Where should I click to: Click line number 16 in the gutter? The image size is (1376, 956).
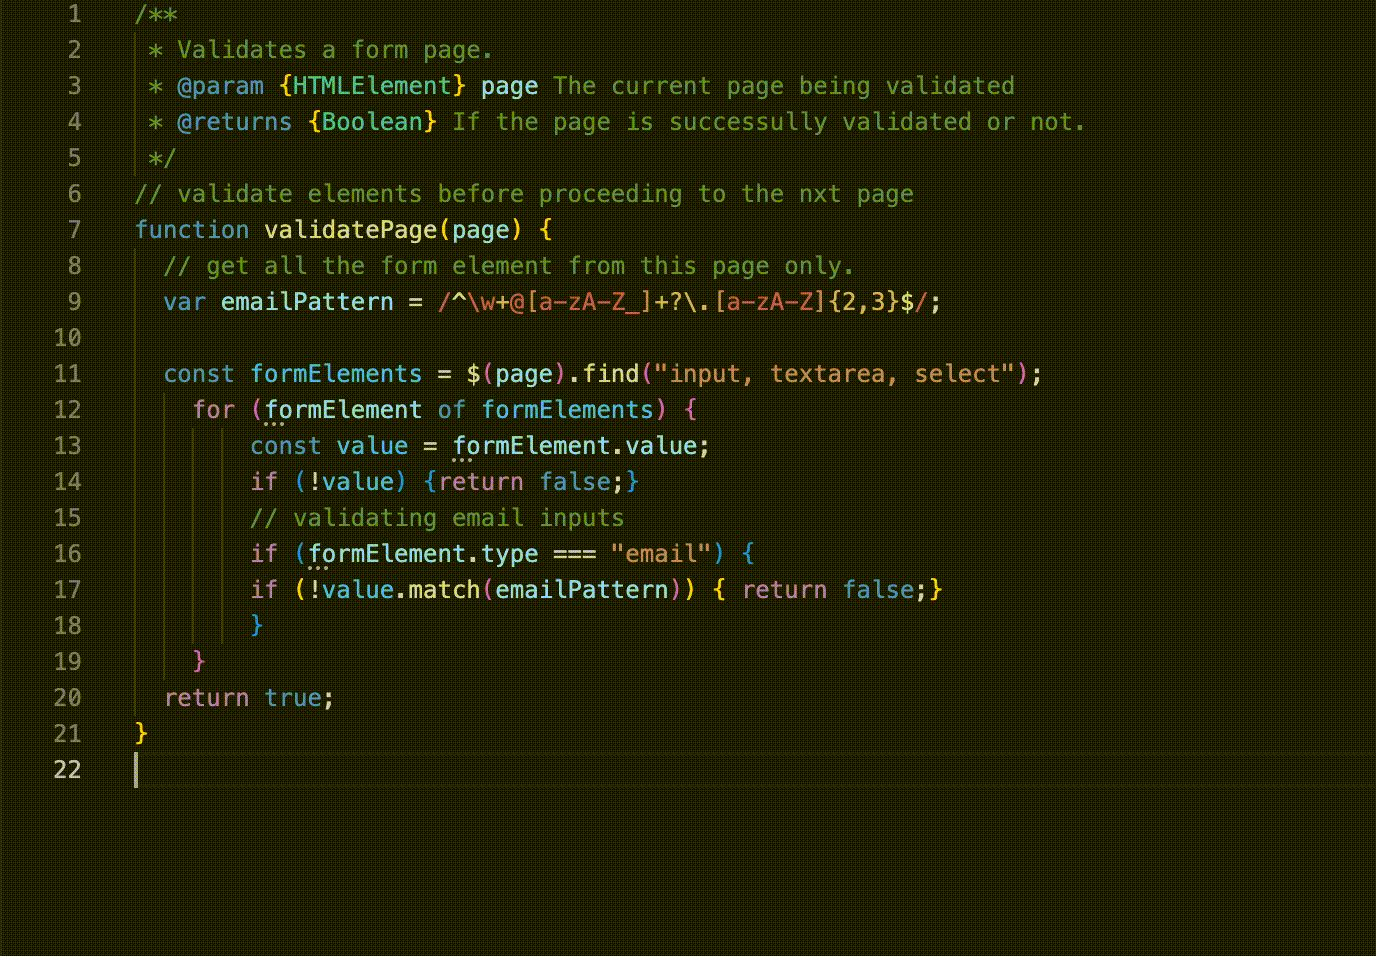(67, 554)
